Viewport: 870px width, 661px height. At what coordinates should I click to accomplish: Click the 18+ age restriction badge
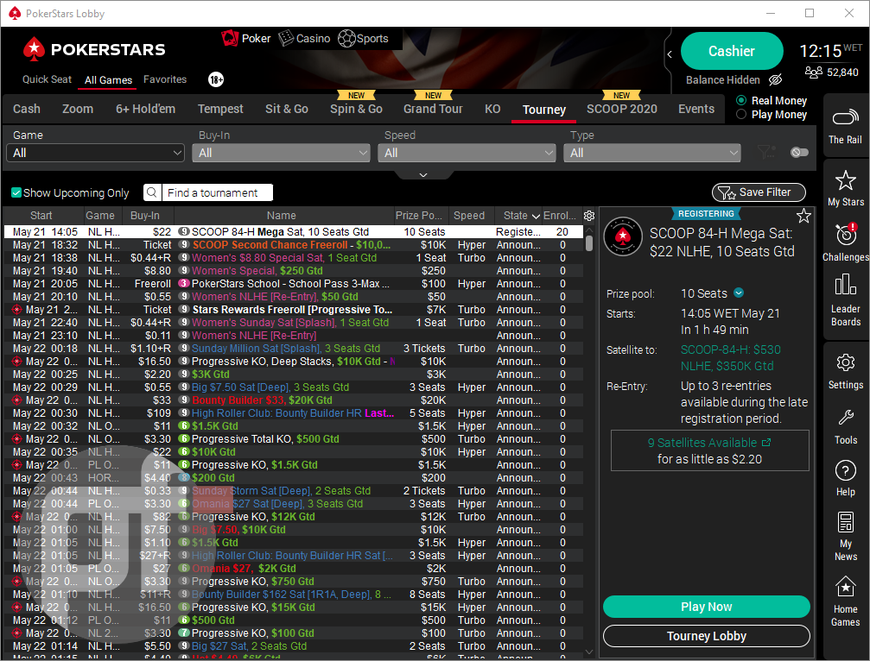click(216, 80)
